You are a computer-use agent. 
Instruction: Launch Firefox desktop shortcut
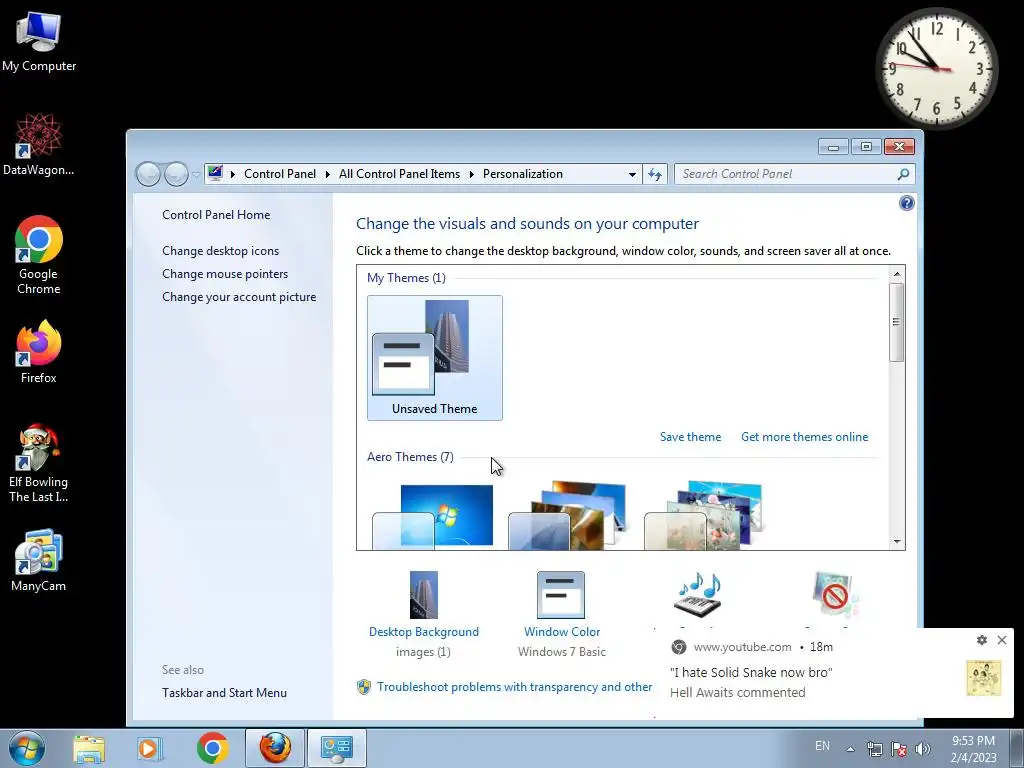click(39, 351)
